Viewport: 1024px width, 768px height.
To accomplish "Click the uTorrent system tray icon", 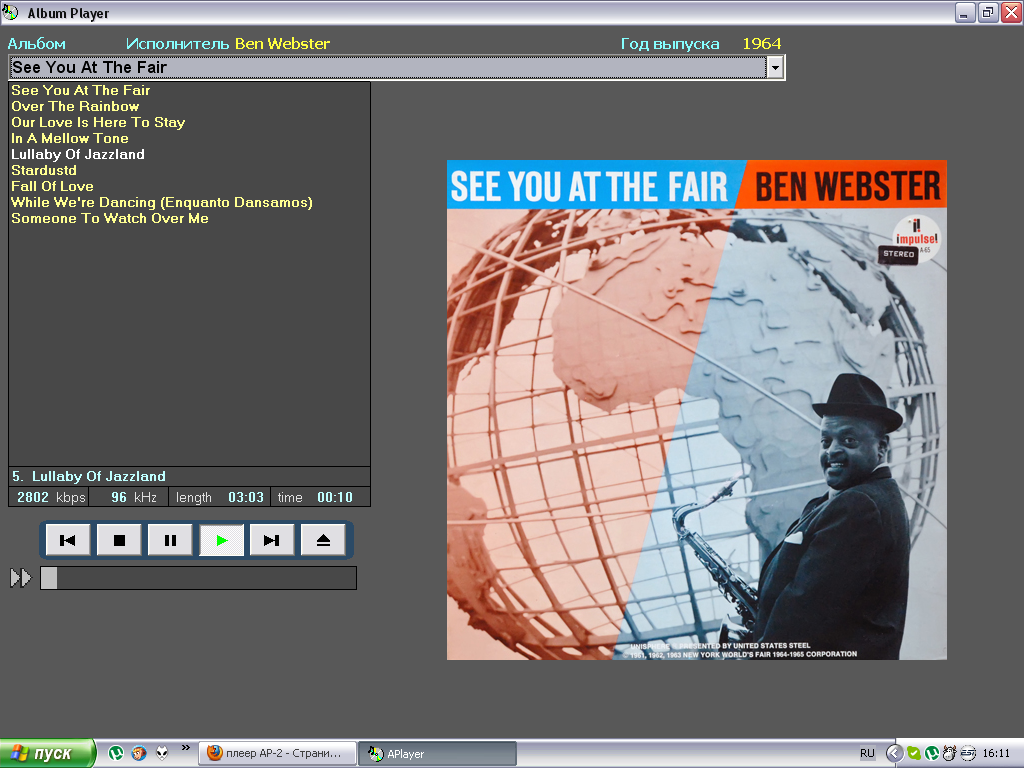I will click(x=932, y=753).
